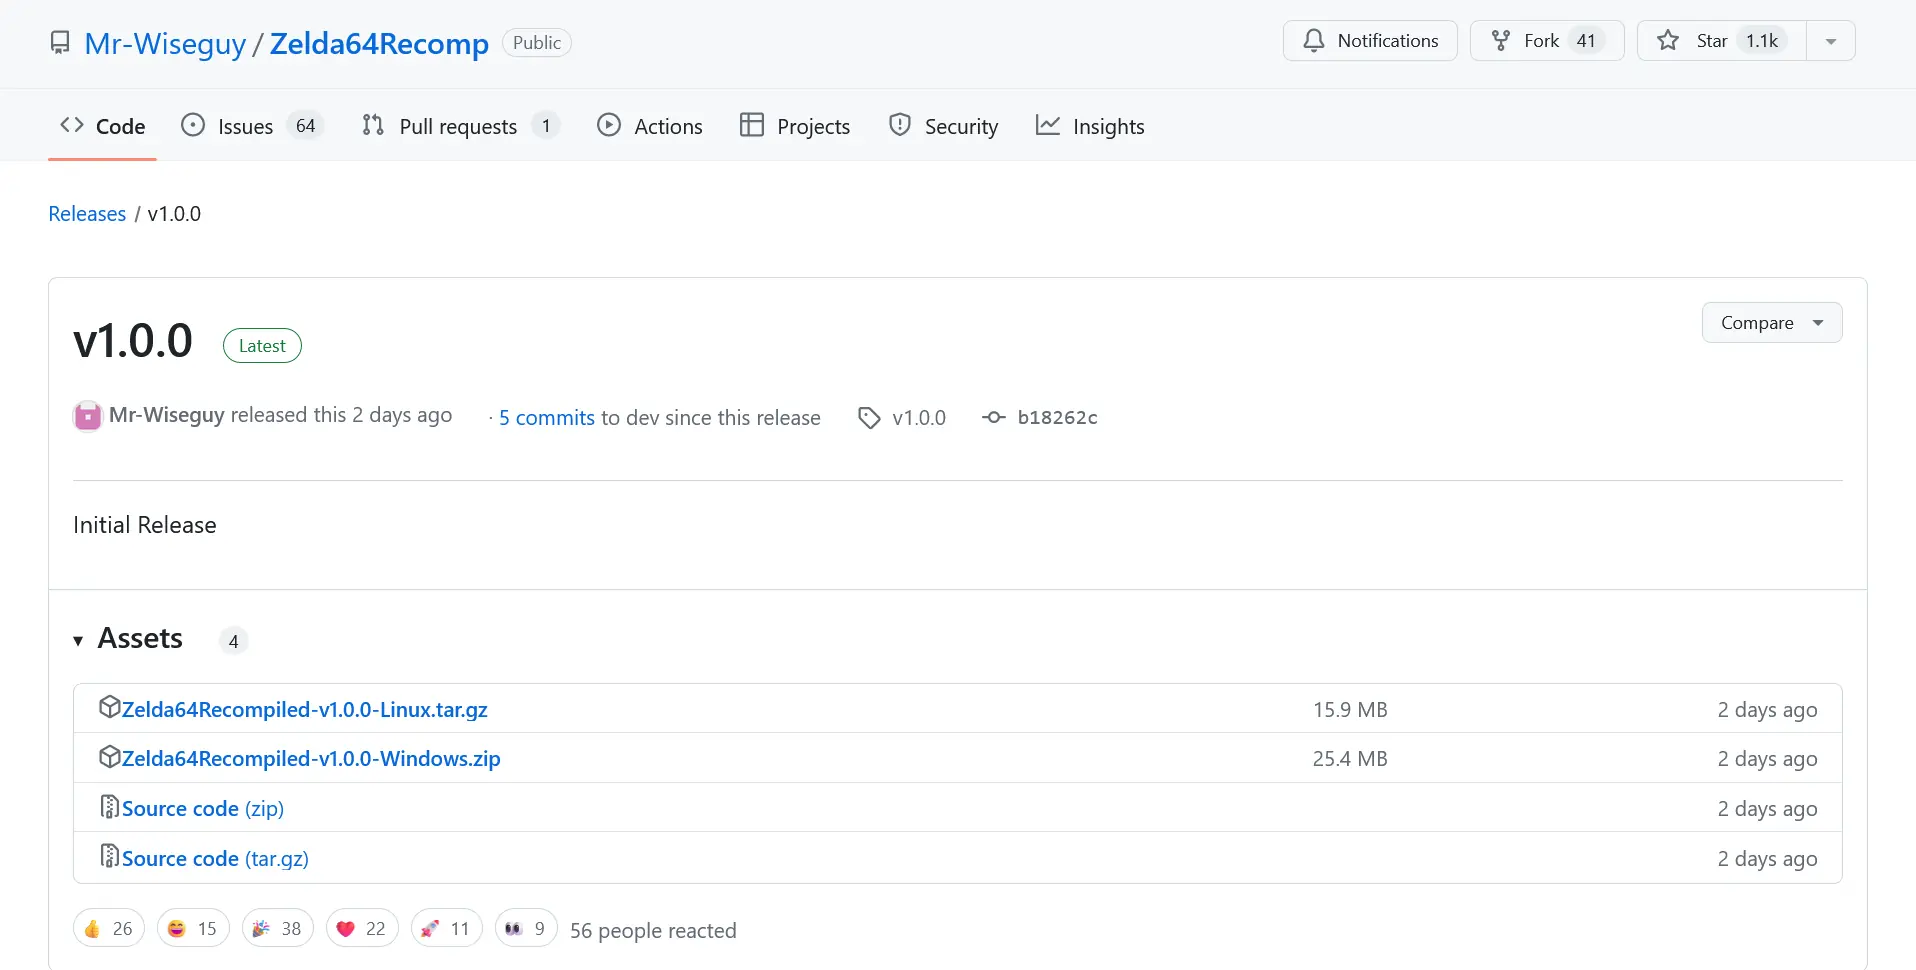The width and height of the screenshot is (1916, 970).
Task: Go back to Releases breadcrumb
Action: (87, 214)
